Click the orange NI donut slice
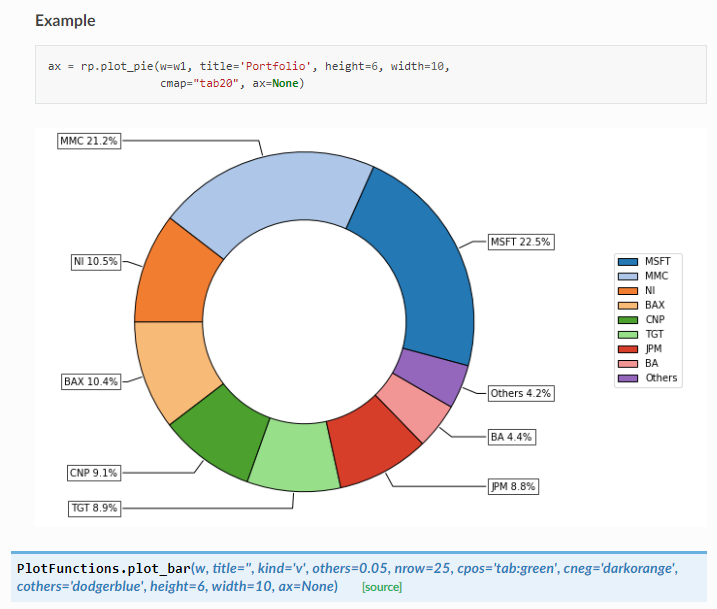Viewport: 717px width, 609px height. (x=176, y=279)
